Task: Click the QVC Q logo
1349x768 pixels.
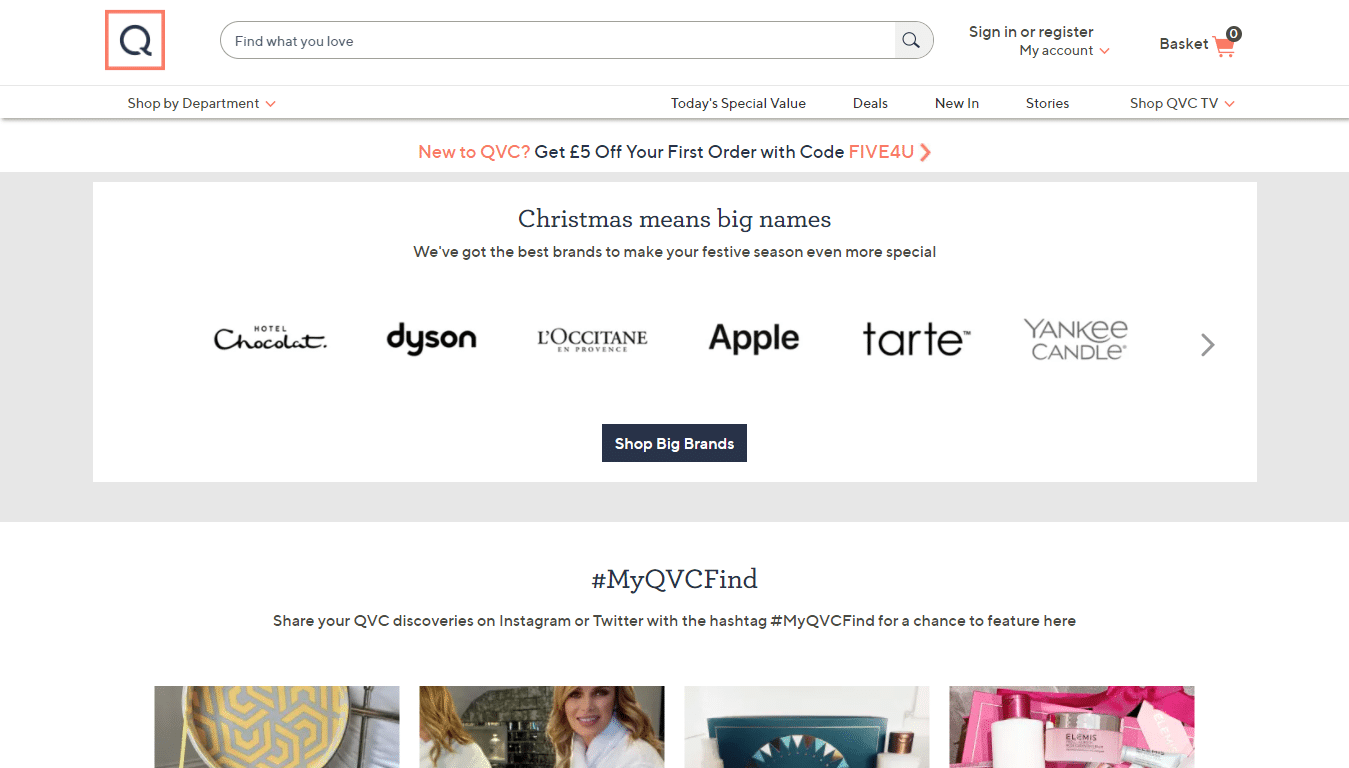Action: pyautogui.click(x=135, y=41)
